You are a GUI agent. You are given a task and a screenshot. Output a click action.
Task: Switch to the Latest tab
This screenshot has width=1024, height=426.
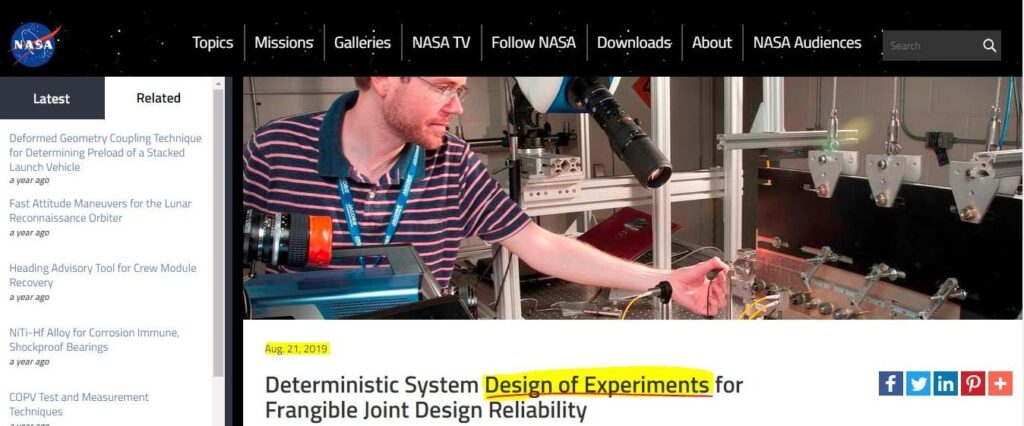coord(52,98)
